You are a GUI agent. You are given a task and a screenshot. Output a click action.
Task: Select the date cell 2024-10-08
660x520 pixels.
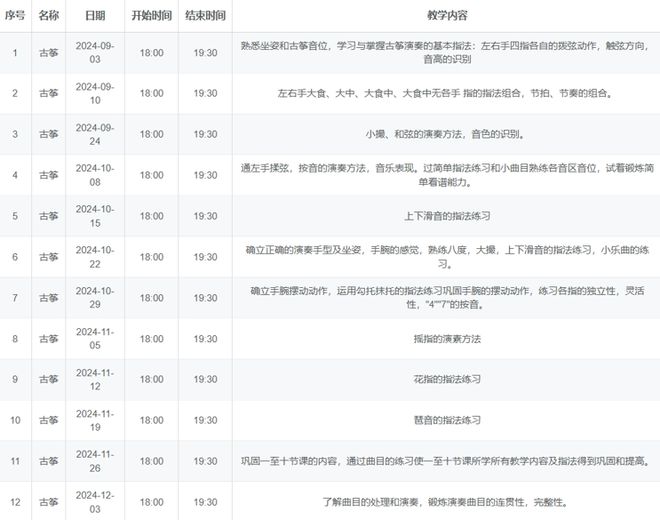tap(95, 175)
